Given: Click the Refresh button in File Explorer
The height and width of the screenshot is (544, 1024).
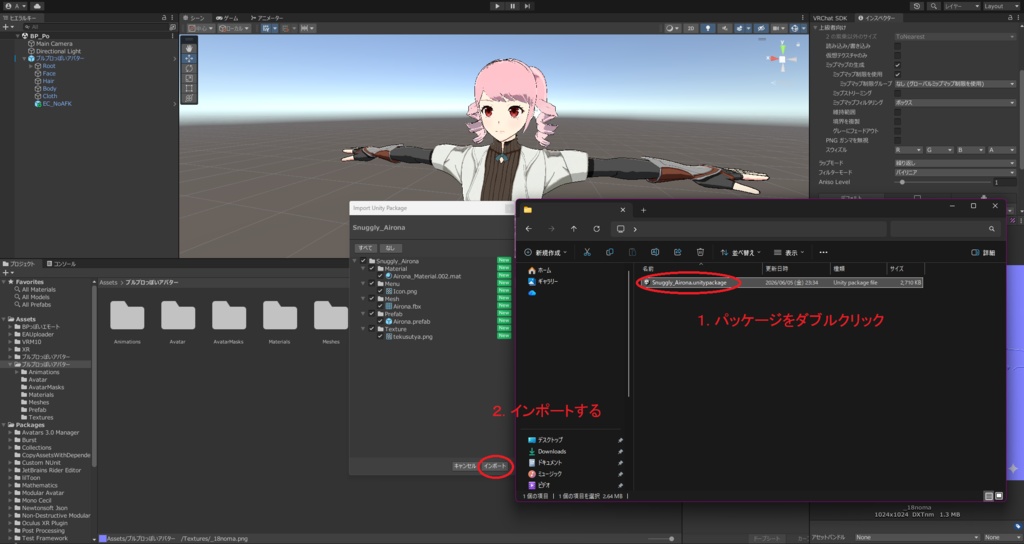Looking at the screenshot, I should pos(596,229).
